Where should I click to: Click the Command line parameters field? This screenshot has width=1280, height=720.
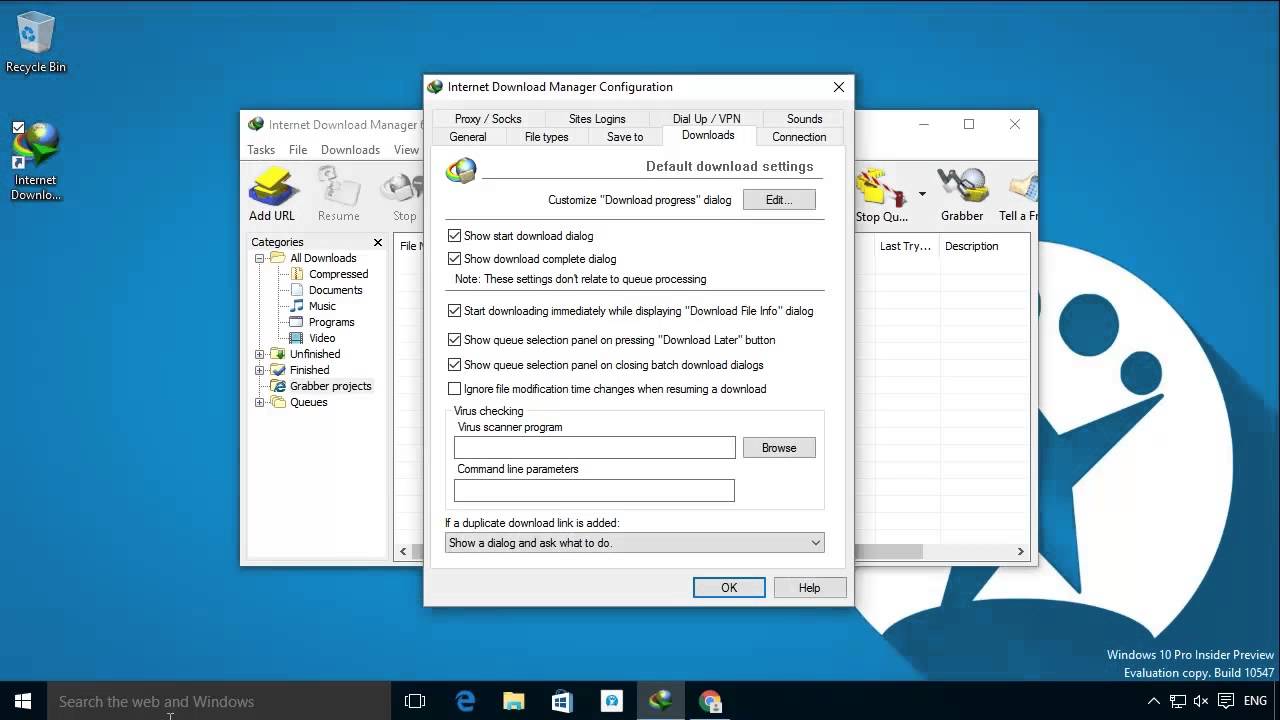pyautogui.click(x=594, y=490)
